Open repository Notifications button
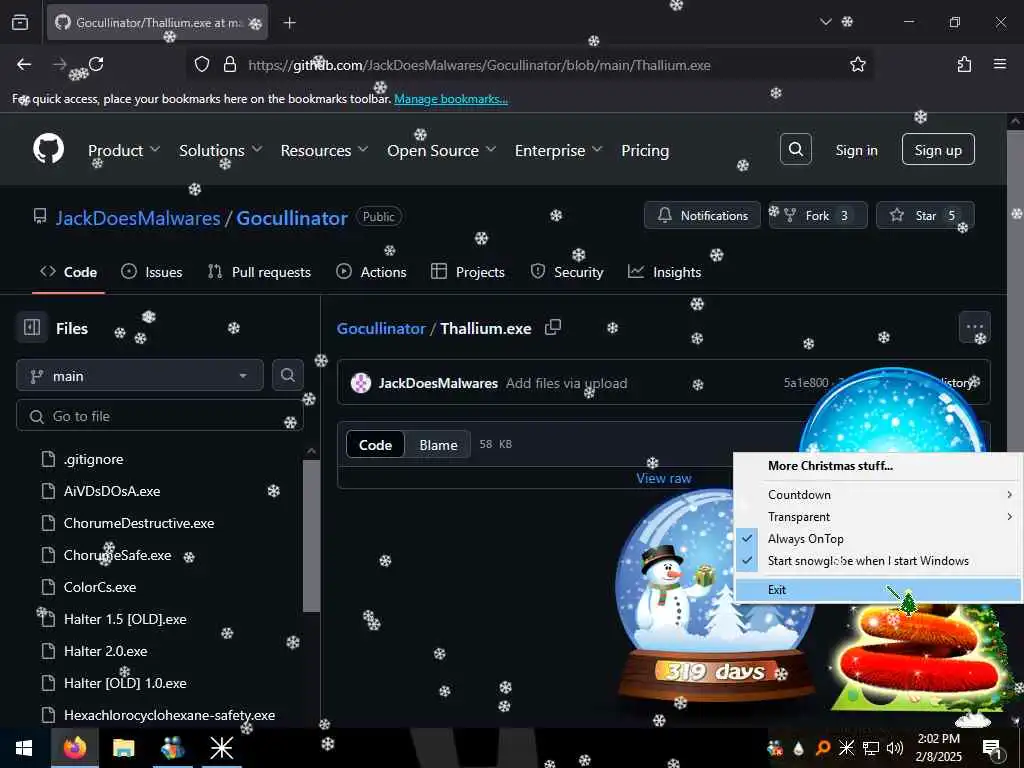 [x=702, y=216]
